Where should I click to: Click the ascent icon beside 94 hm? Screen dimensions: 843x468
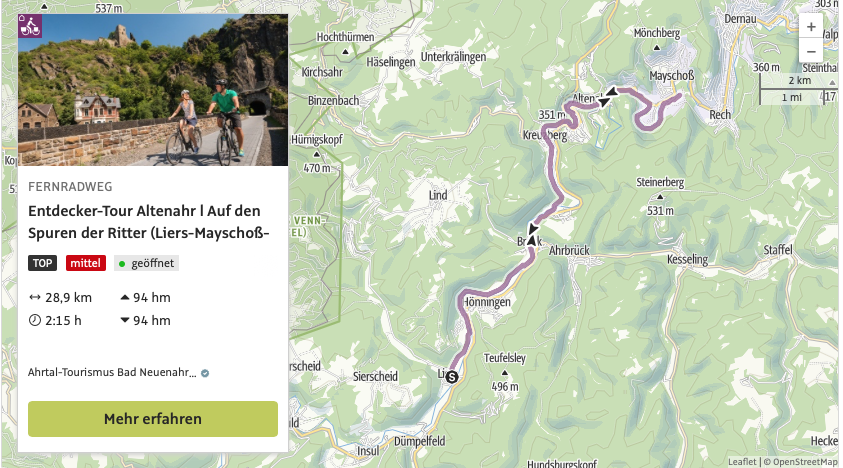pyautogui.click(x=124, y=297)
